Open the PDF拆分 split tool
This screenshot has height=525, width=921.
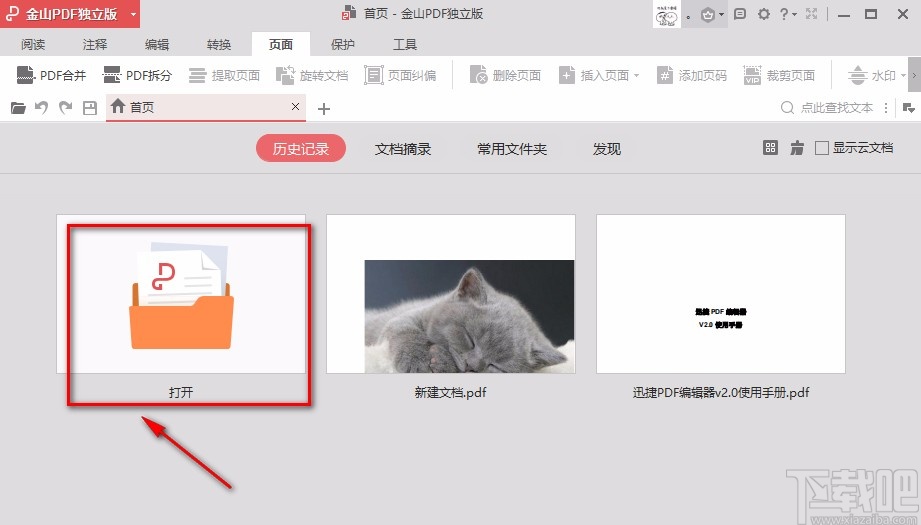tap(137, 75)
